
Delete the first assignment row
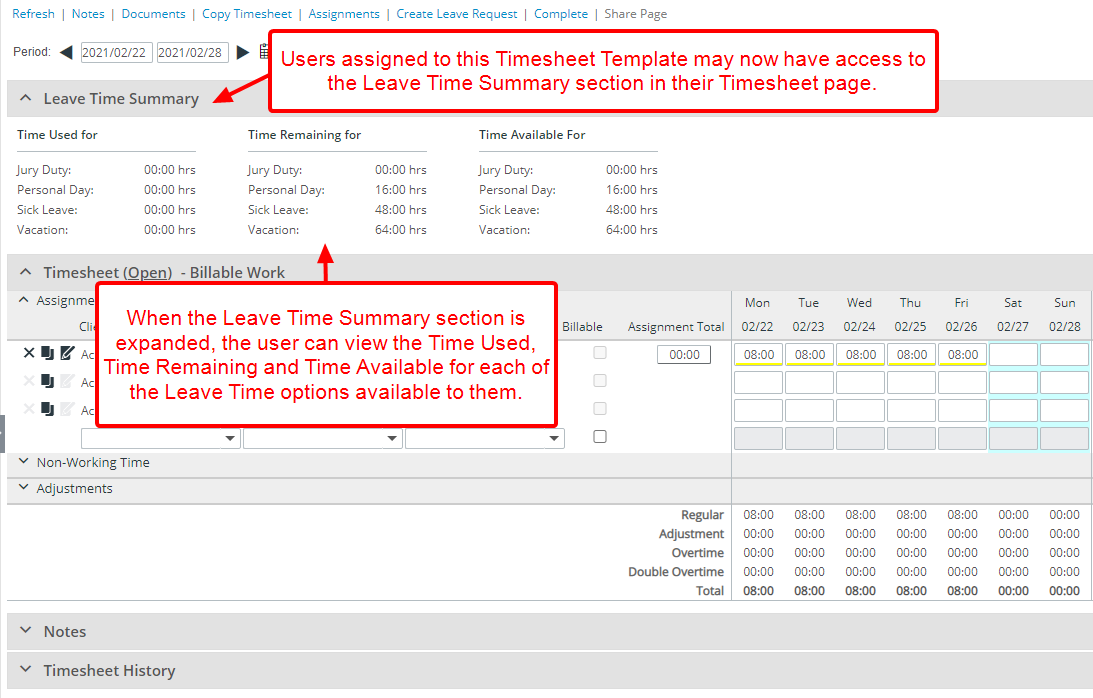29,353
